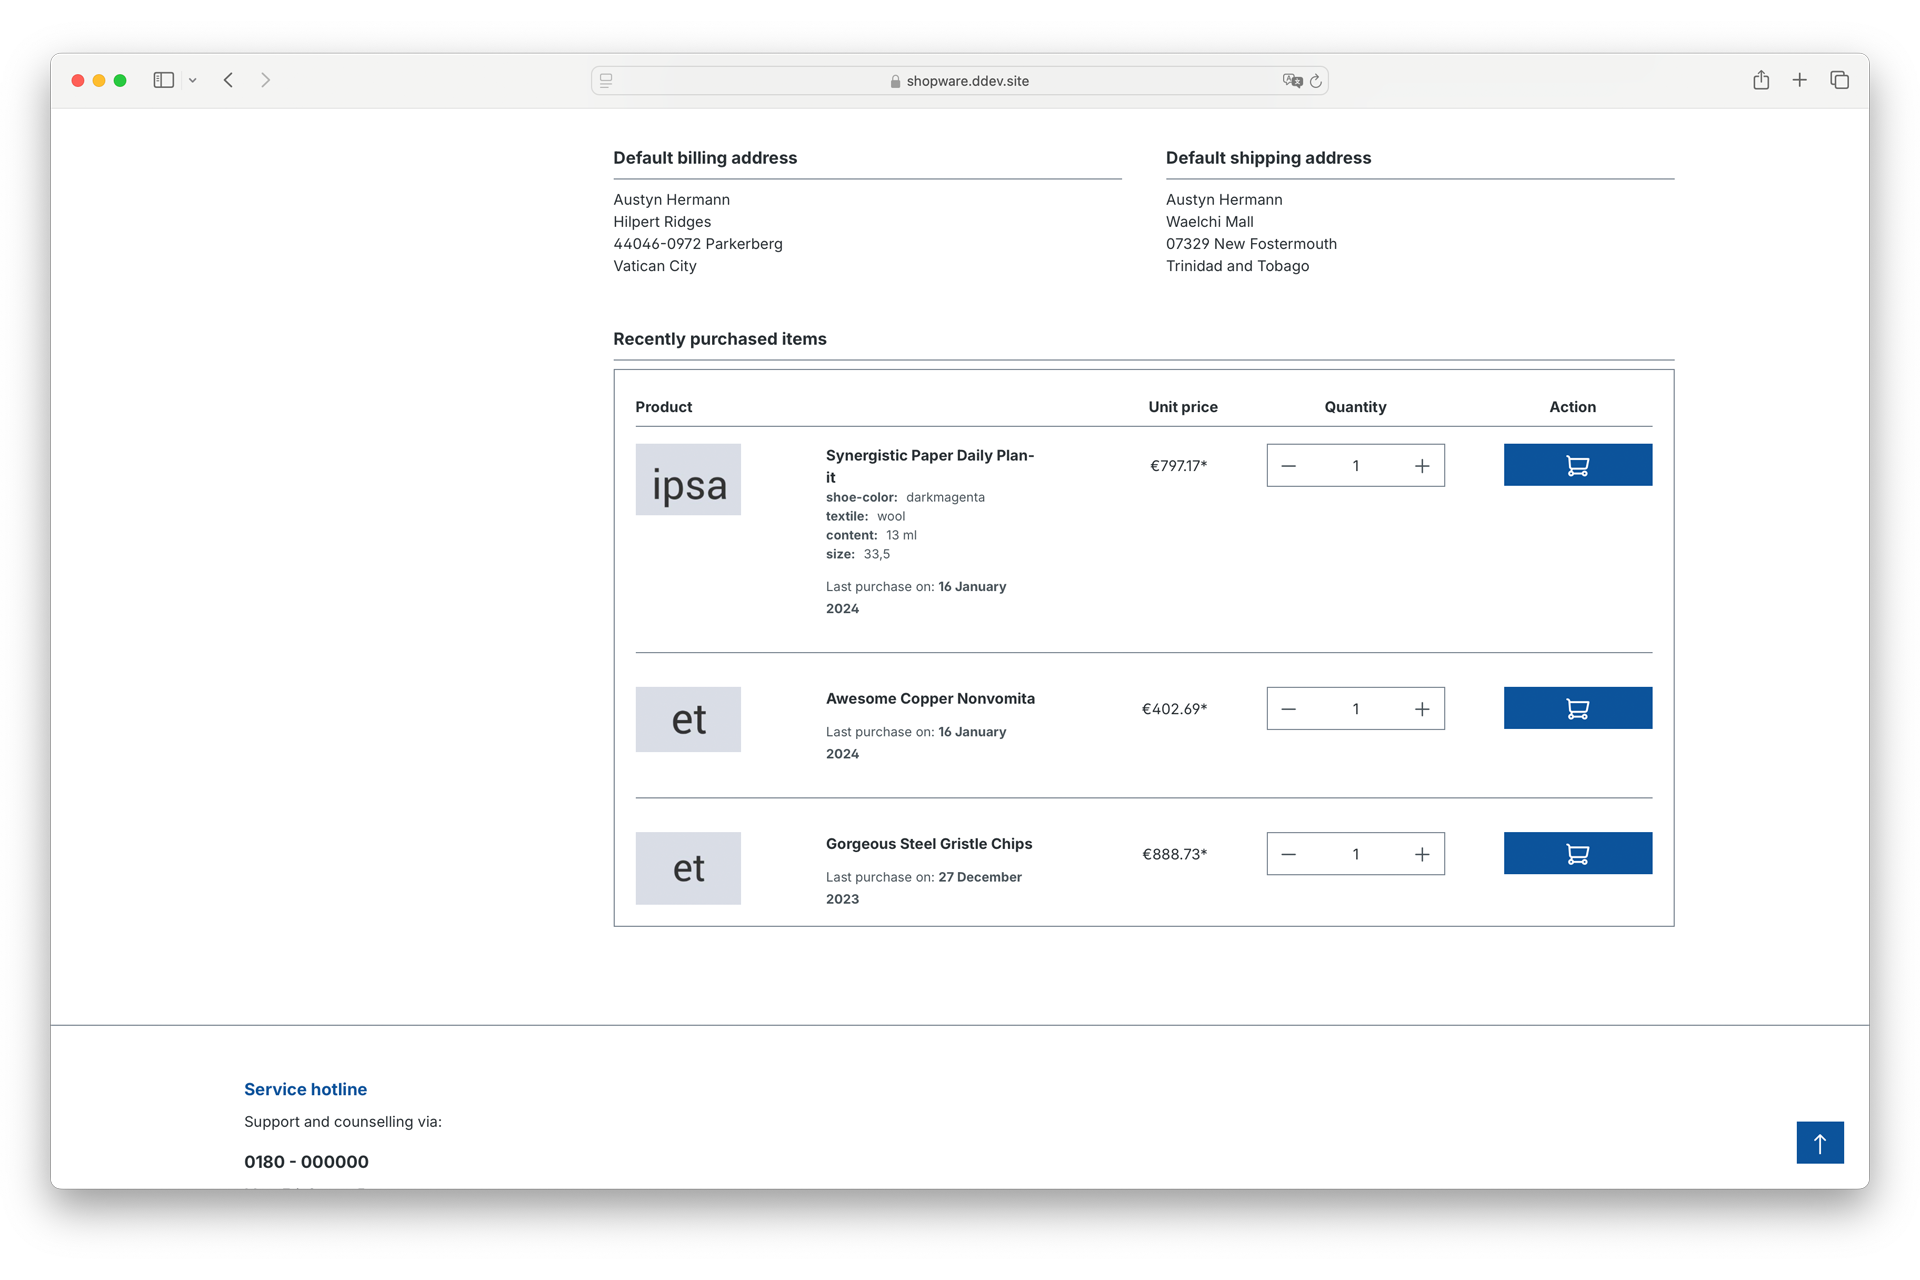Add Gorgeous Steel Gristle Chips to cart
1920x1280 pixels.
tap(1577, 853)
